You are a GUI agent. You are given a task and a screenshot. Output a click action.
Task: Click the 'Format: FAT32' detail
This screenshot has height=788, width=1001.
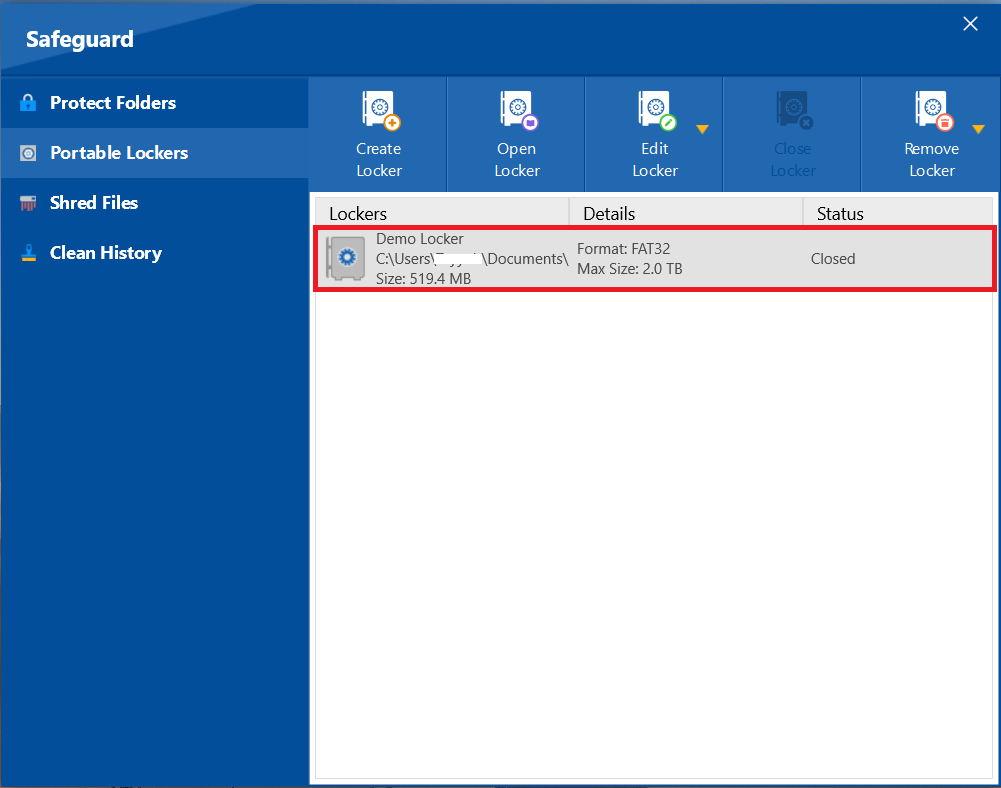coord(624,249)
